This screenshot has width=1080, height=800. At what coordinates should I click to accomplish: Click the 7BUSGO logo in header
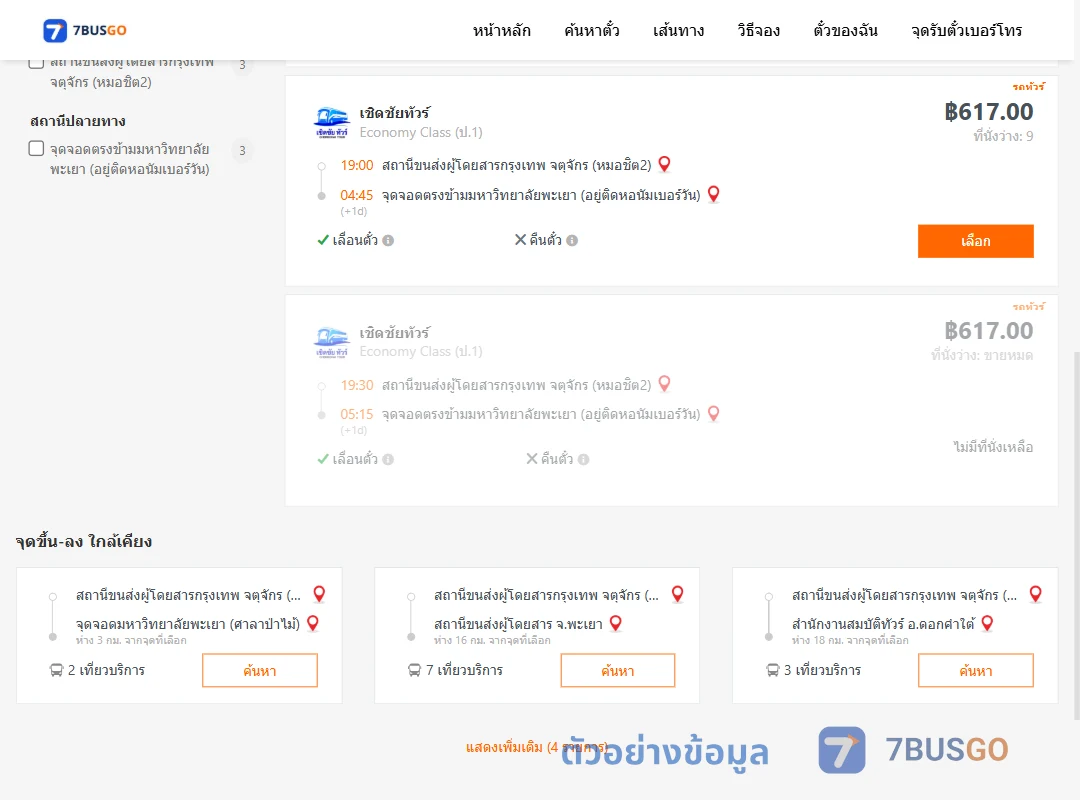85,30
